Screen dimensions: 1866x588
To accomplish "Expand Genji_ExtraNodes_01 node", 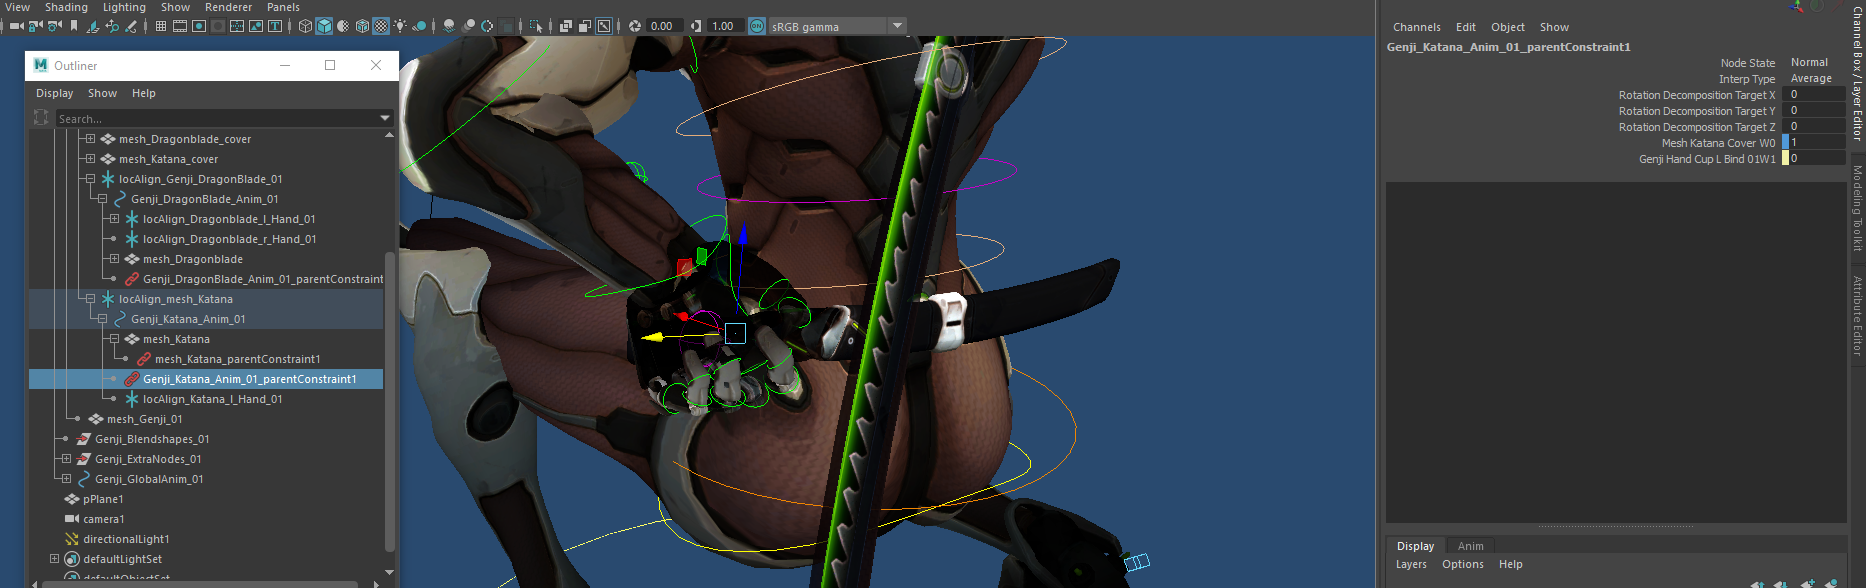I will tap(66, 459).
